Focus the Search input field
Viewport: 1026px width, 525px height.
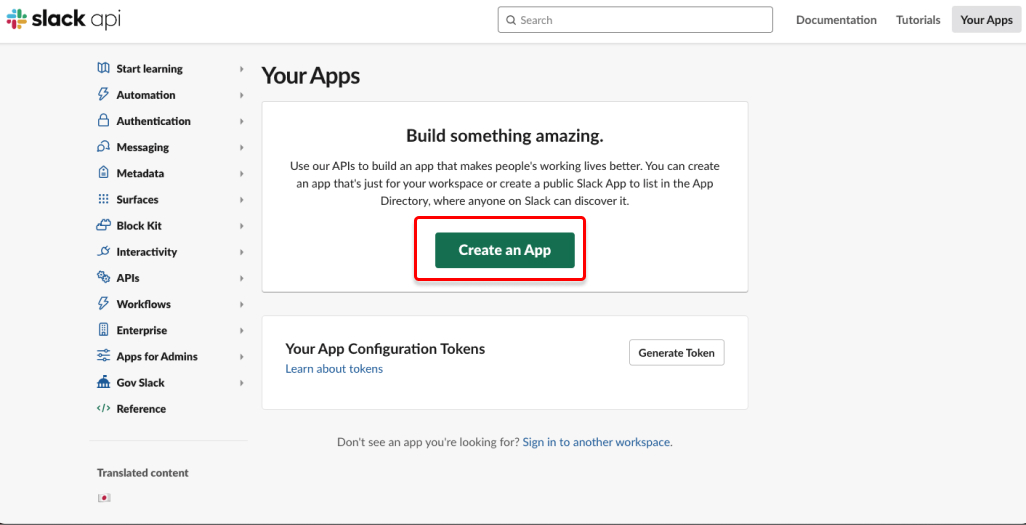click(x=635, y=20)
